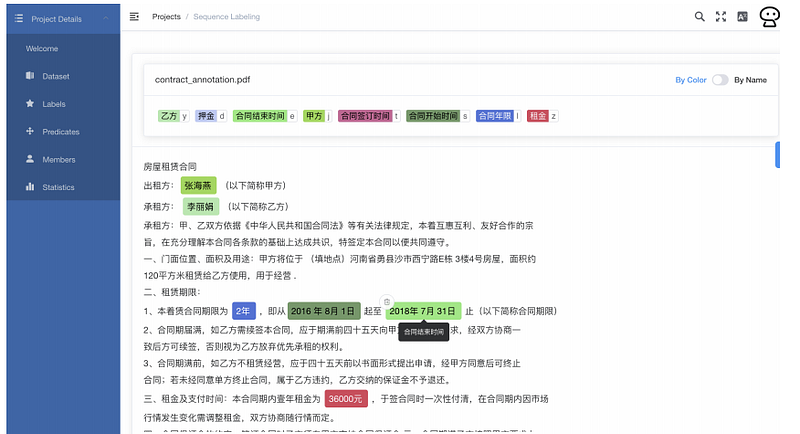Screen dimensions: 800x434
Task: Select the 租金 red label tag
Action: pyautogui.click(x=538, y=116)
